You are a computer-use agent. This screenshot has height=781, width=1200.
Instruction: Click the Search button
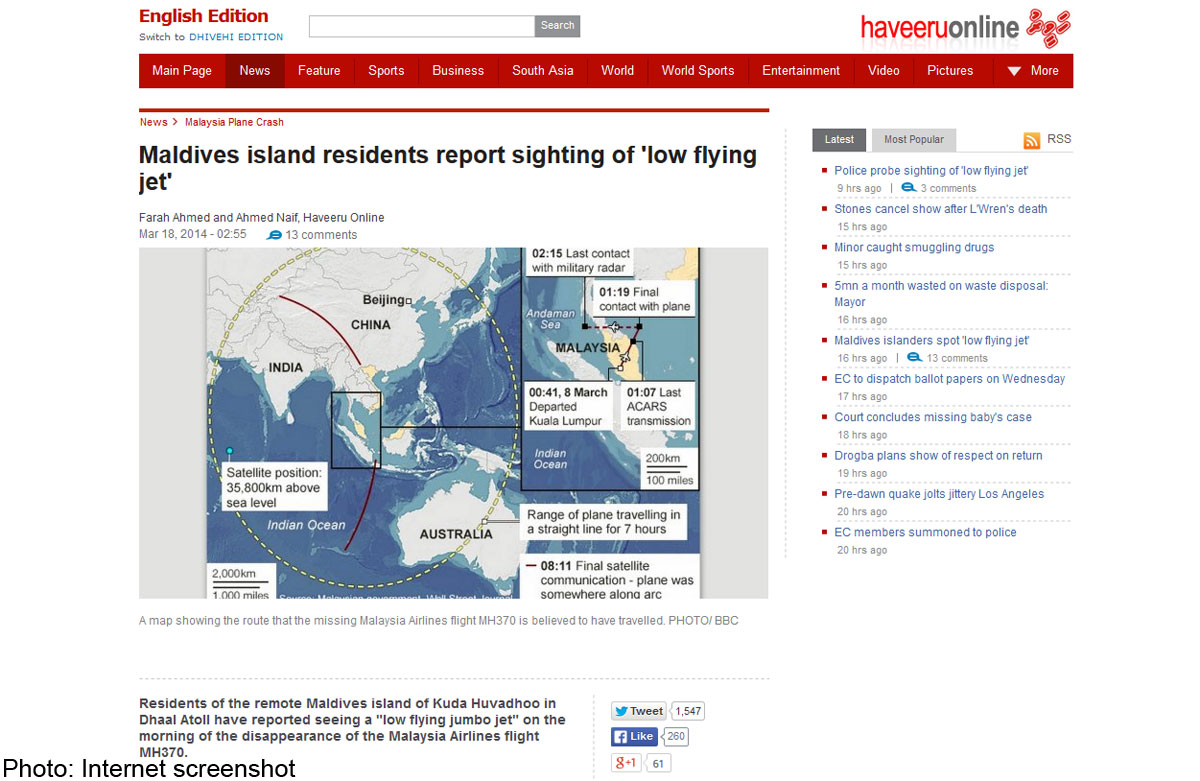(x=558, y=26)
